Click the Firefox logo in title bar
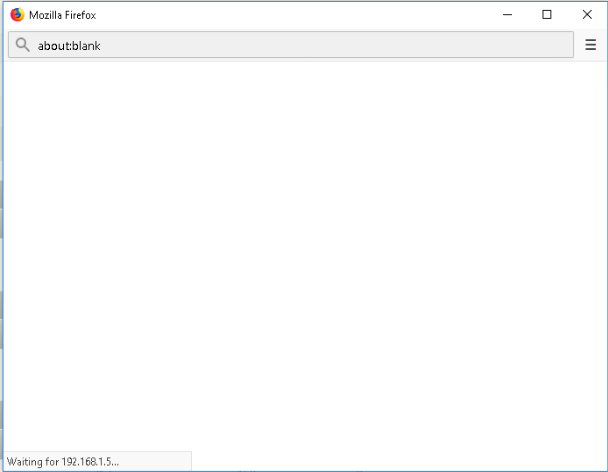Screen dimensions: 608x472 tap(17, 15)
